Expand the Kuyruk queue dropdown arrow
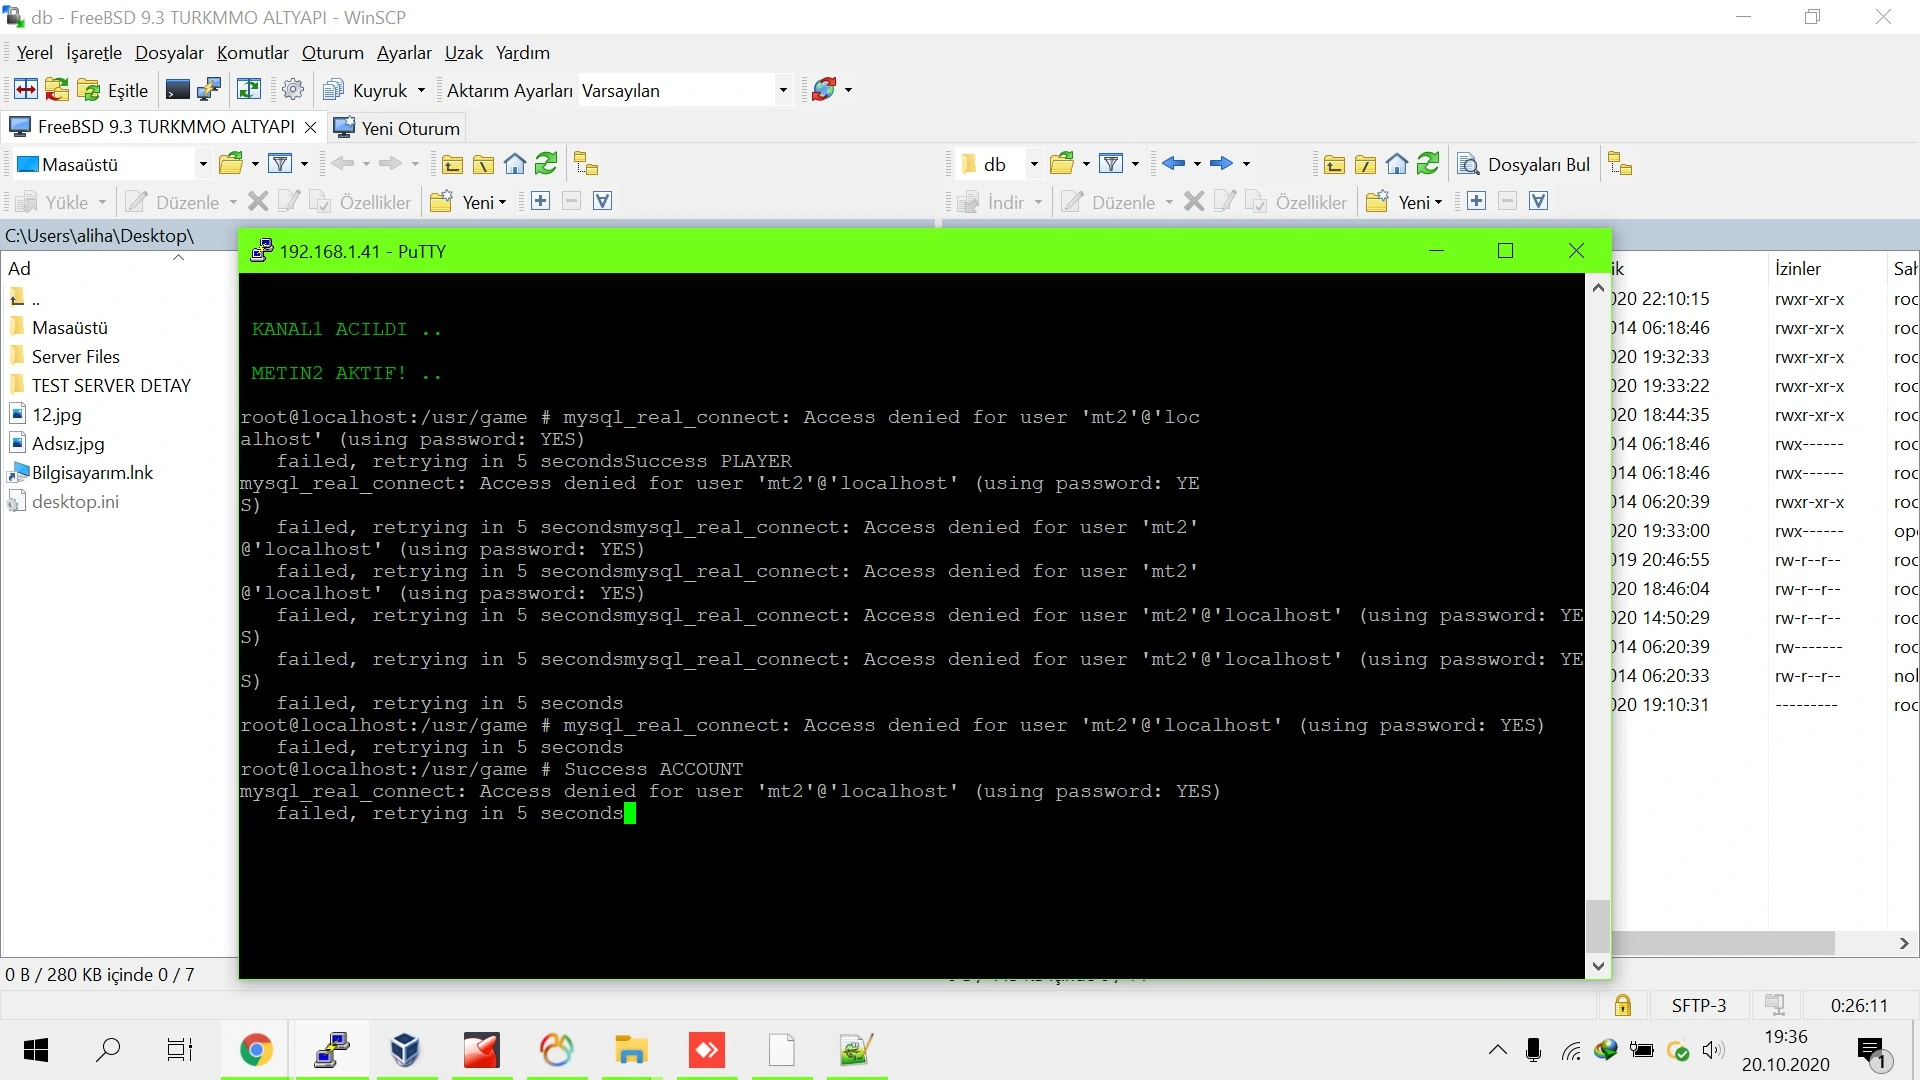 421,90
